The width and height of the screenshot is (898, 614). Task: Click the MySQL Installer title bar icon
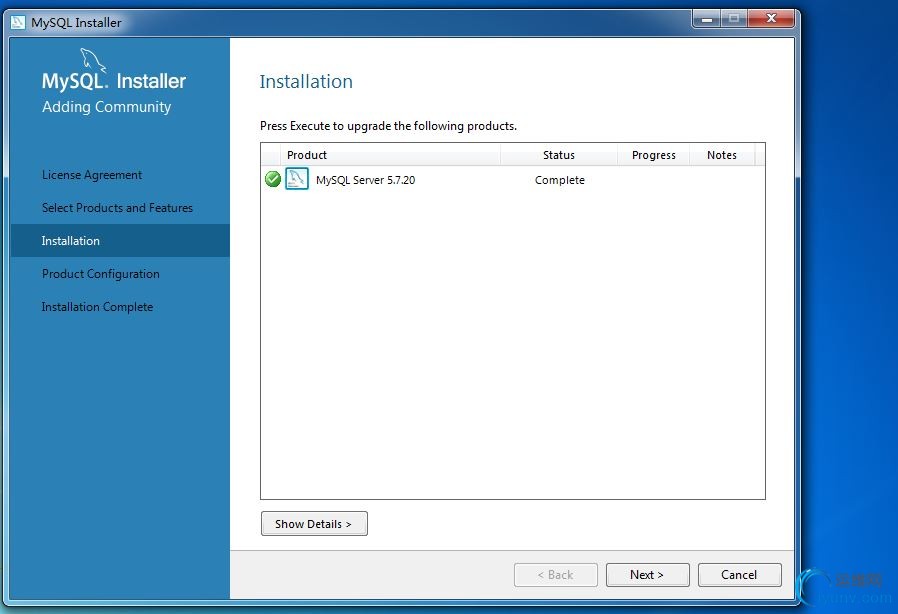point(18,22)
